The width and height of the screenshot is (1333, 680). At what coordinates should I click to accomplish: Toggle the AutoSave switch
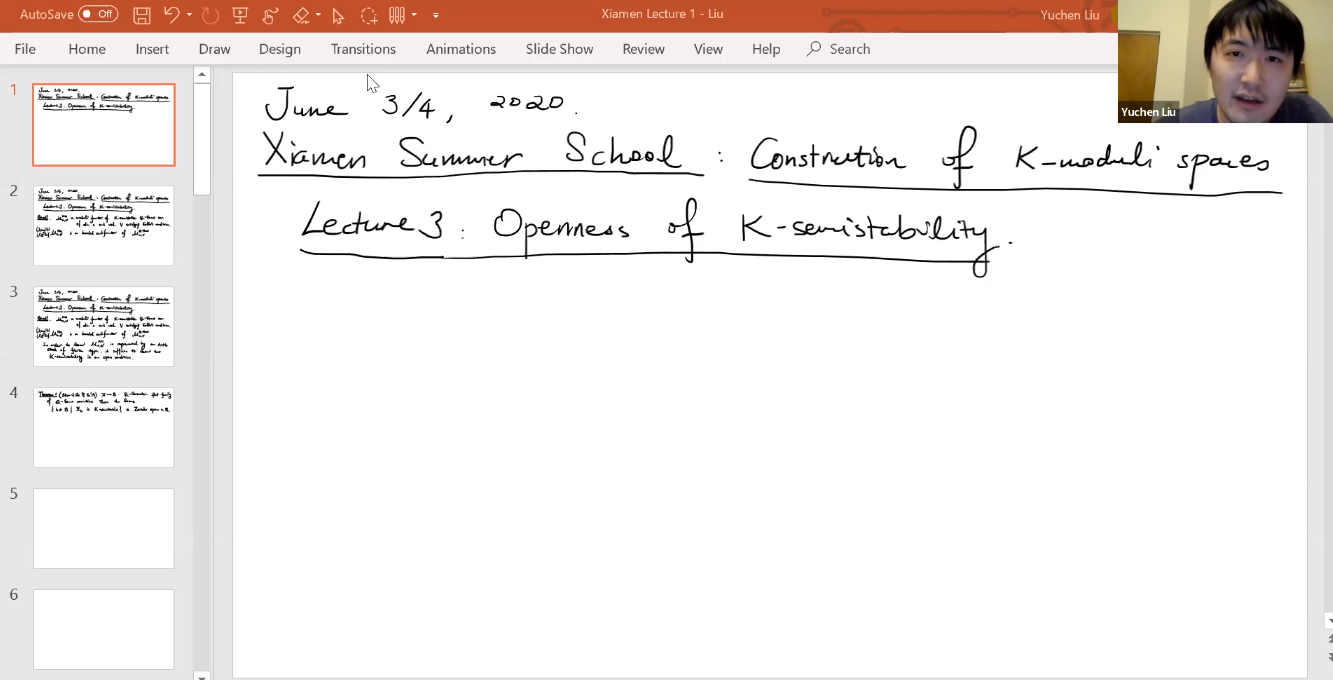[x=98, y=14]
